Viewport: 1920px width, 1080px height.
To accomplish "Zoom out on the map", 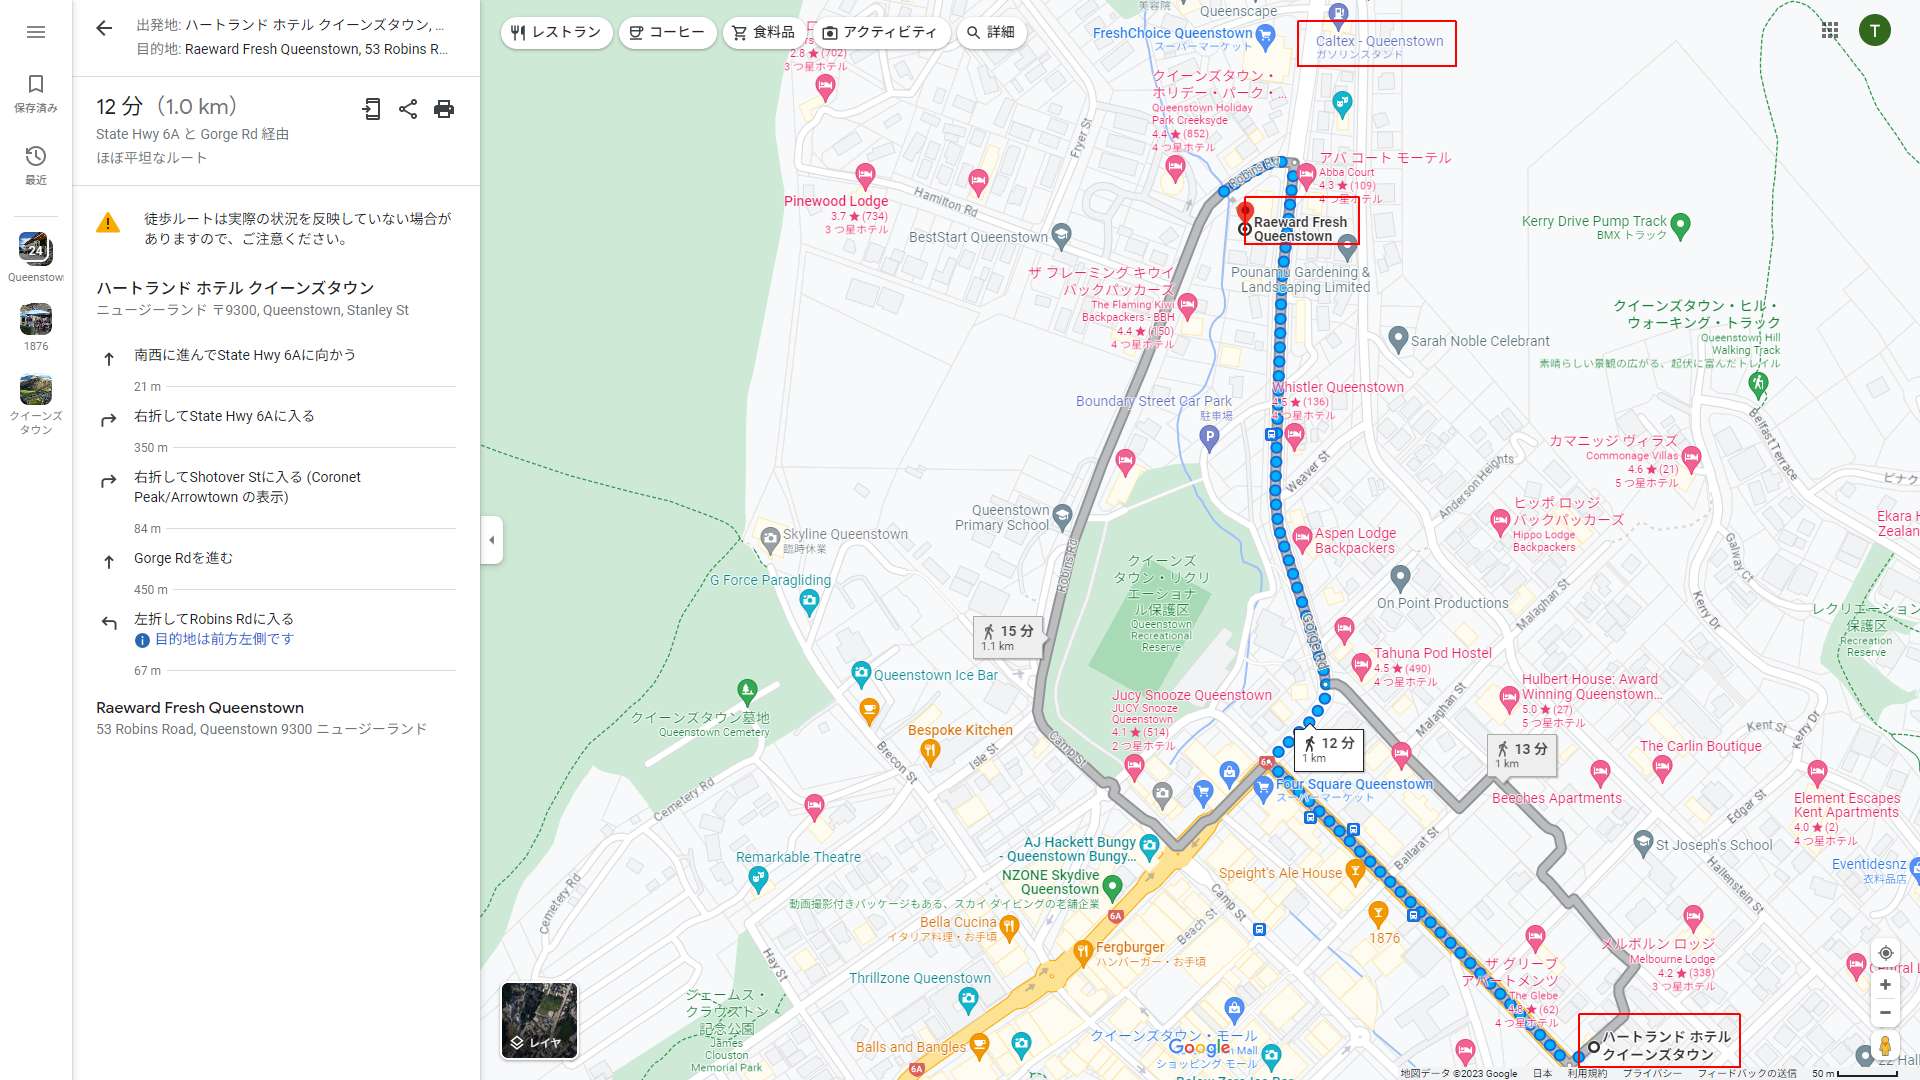I will (1885, 1013).
